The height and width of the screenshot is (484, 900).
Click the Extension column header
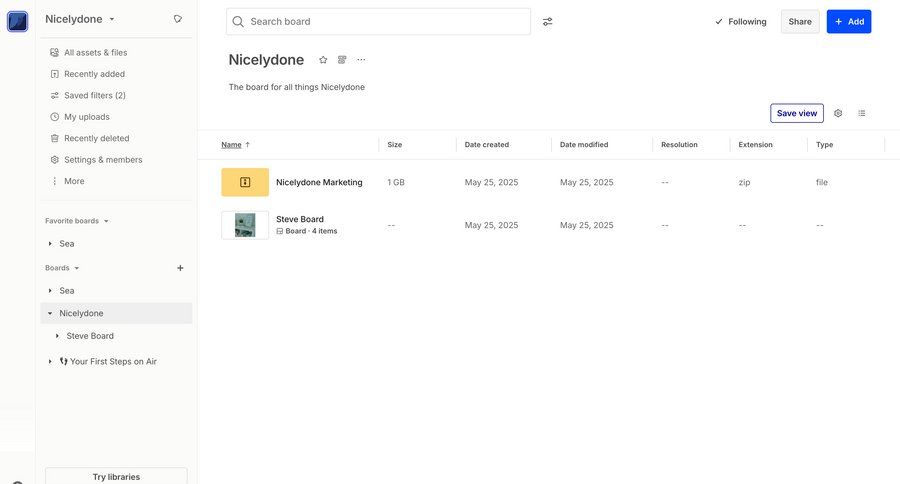[x=755, y=145]
